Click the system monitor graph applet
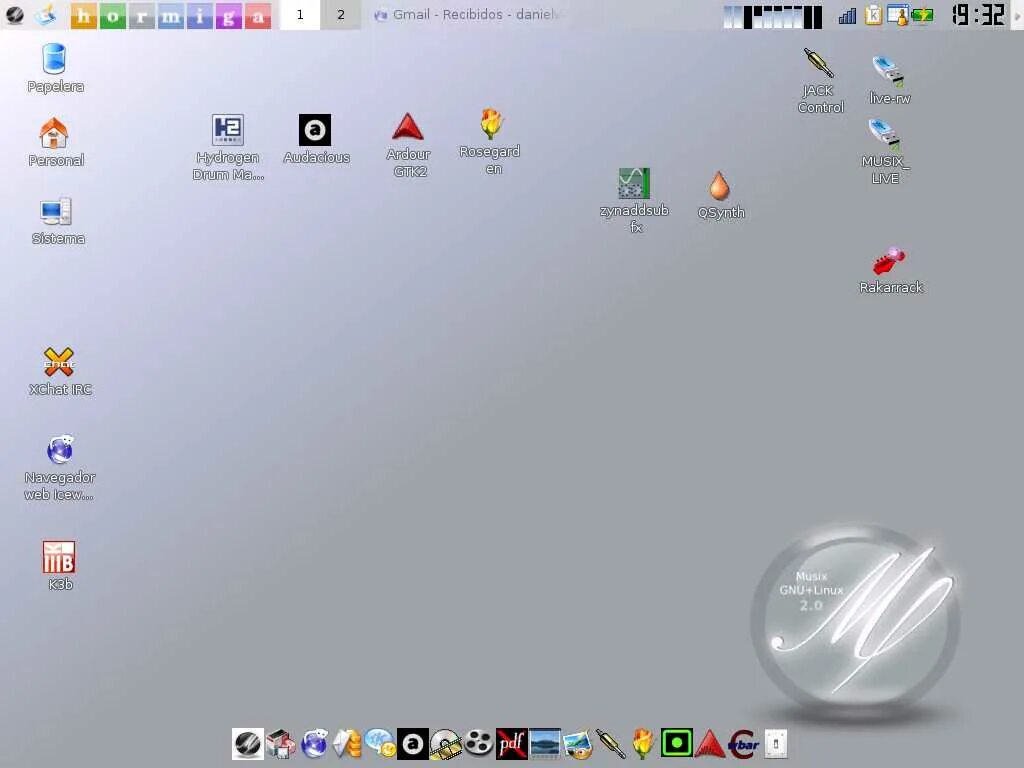 tap(773, 16)
